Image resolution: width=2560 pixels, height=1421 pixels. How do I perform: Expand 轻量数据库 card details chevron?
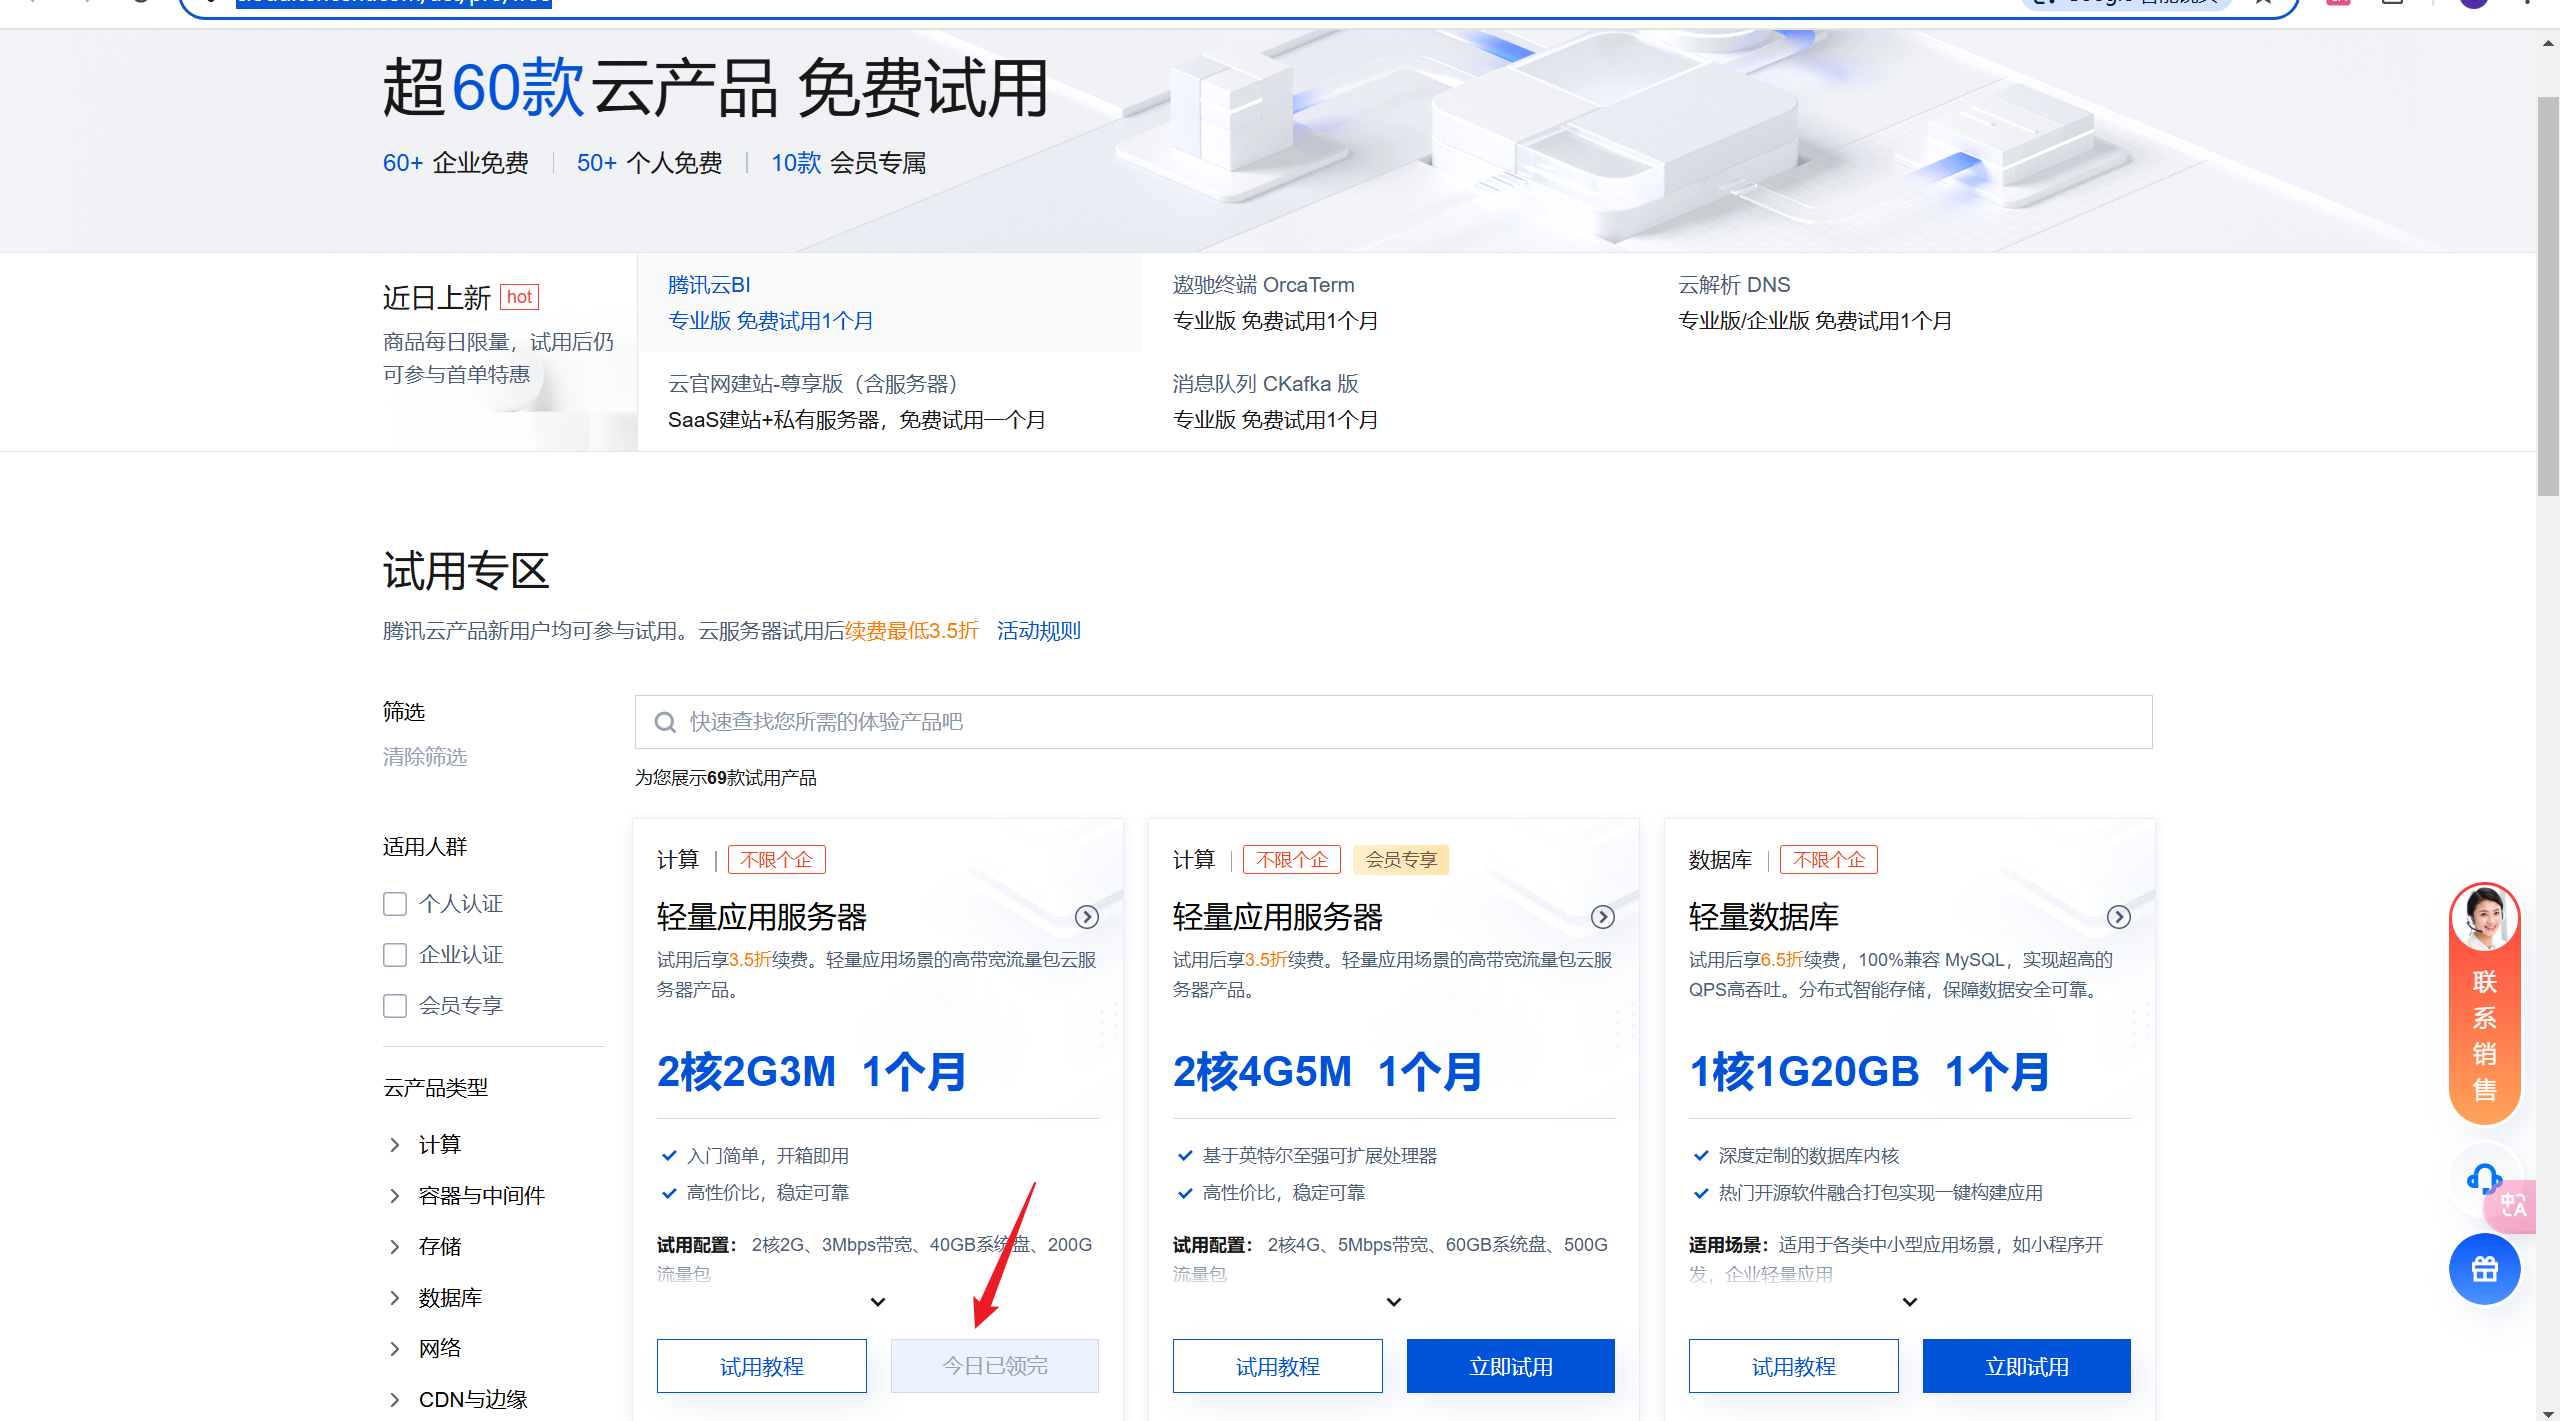[x=1909, y=1302]
